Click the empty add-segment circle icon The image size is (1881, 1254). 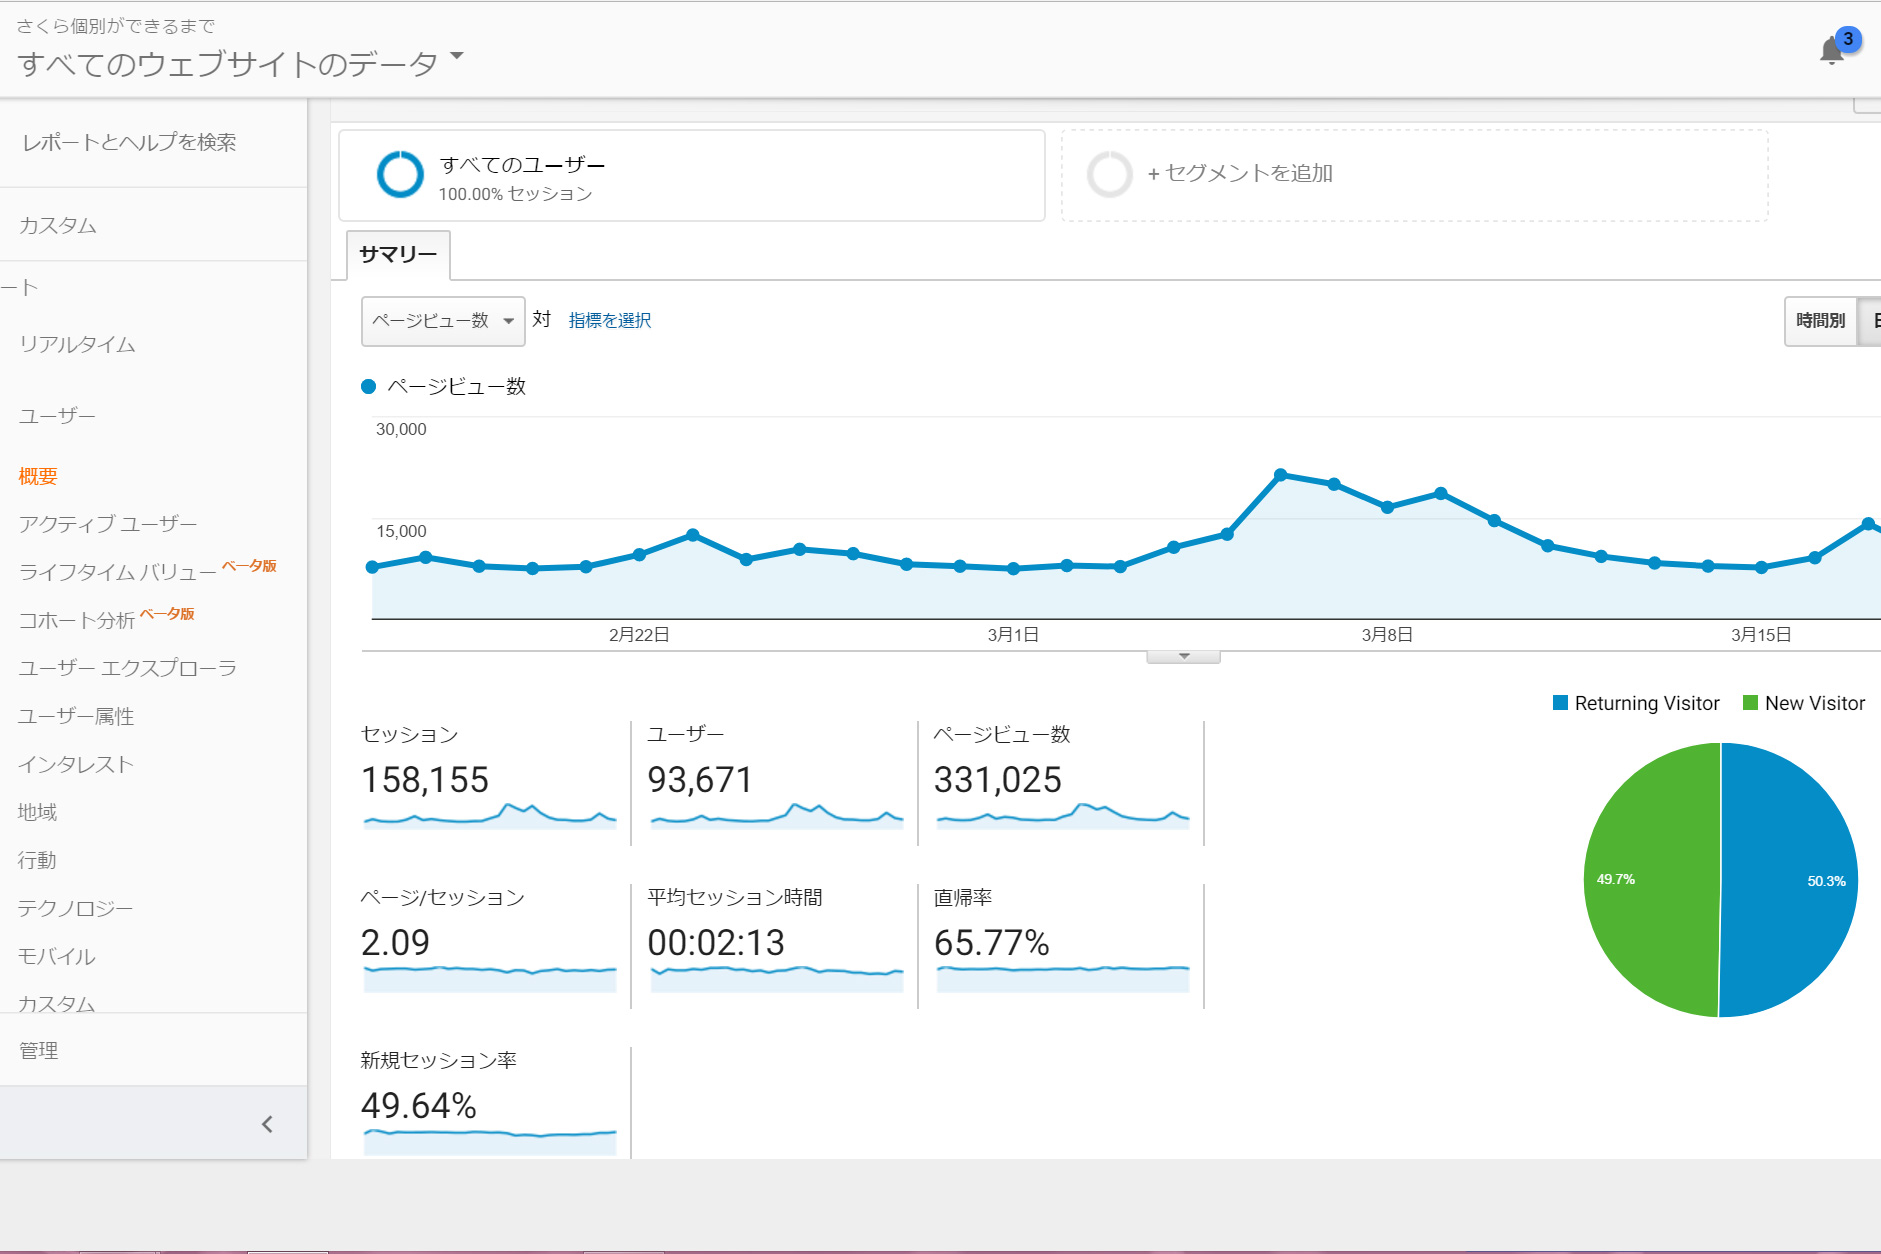click(1109, 175)
